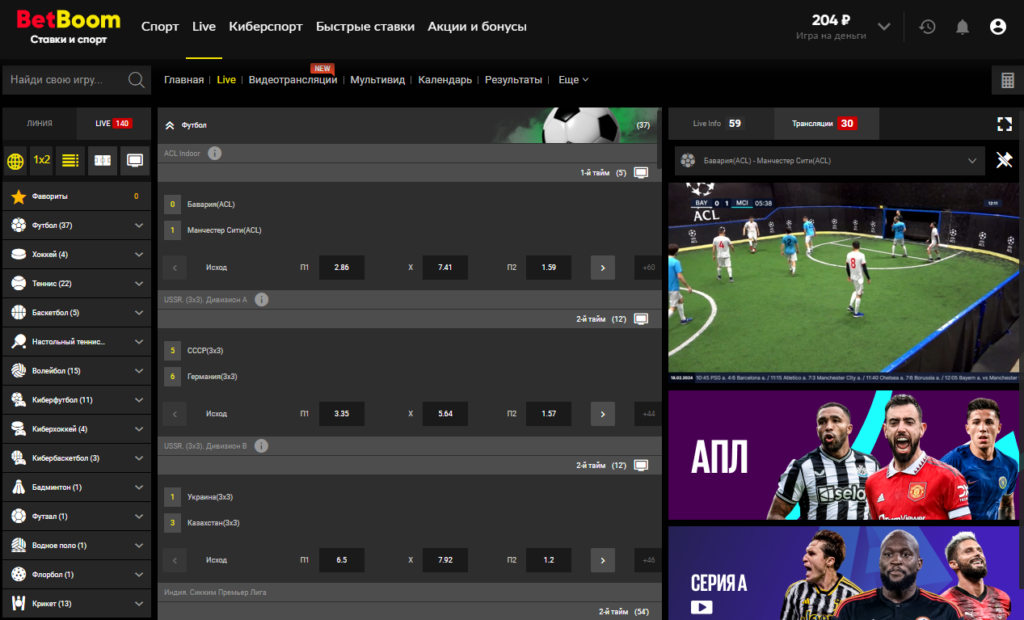The width and height of the screenshot is (1024, 620).
Task: Expand Баскетбол (5) sidebar chevron
Action: pyautogui.click(x=138, y=312)
